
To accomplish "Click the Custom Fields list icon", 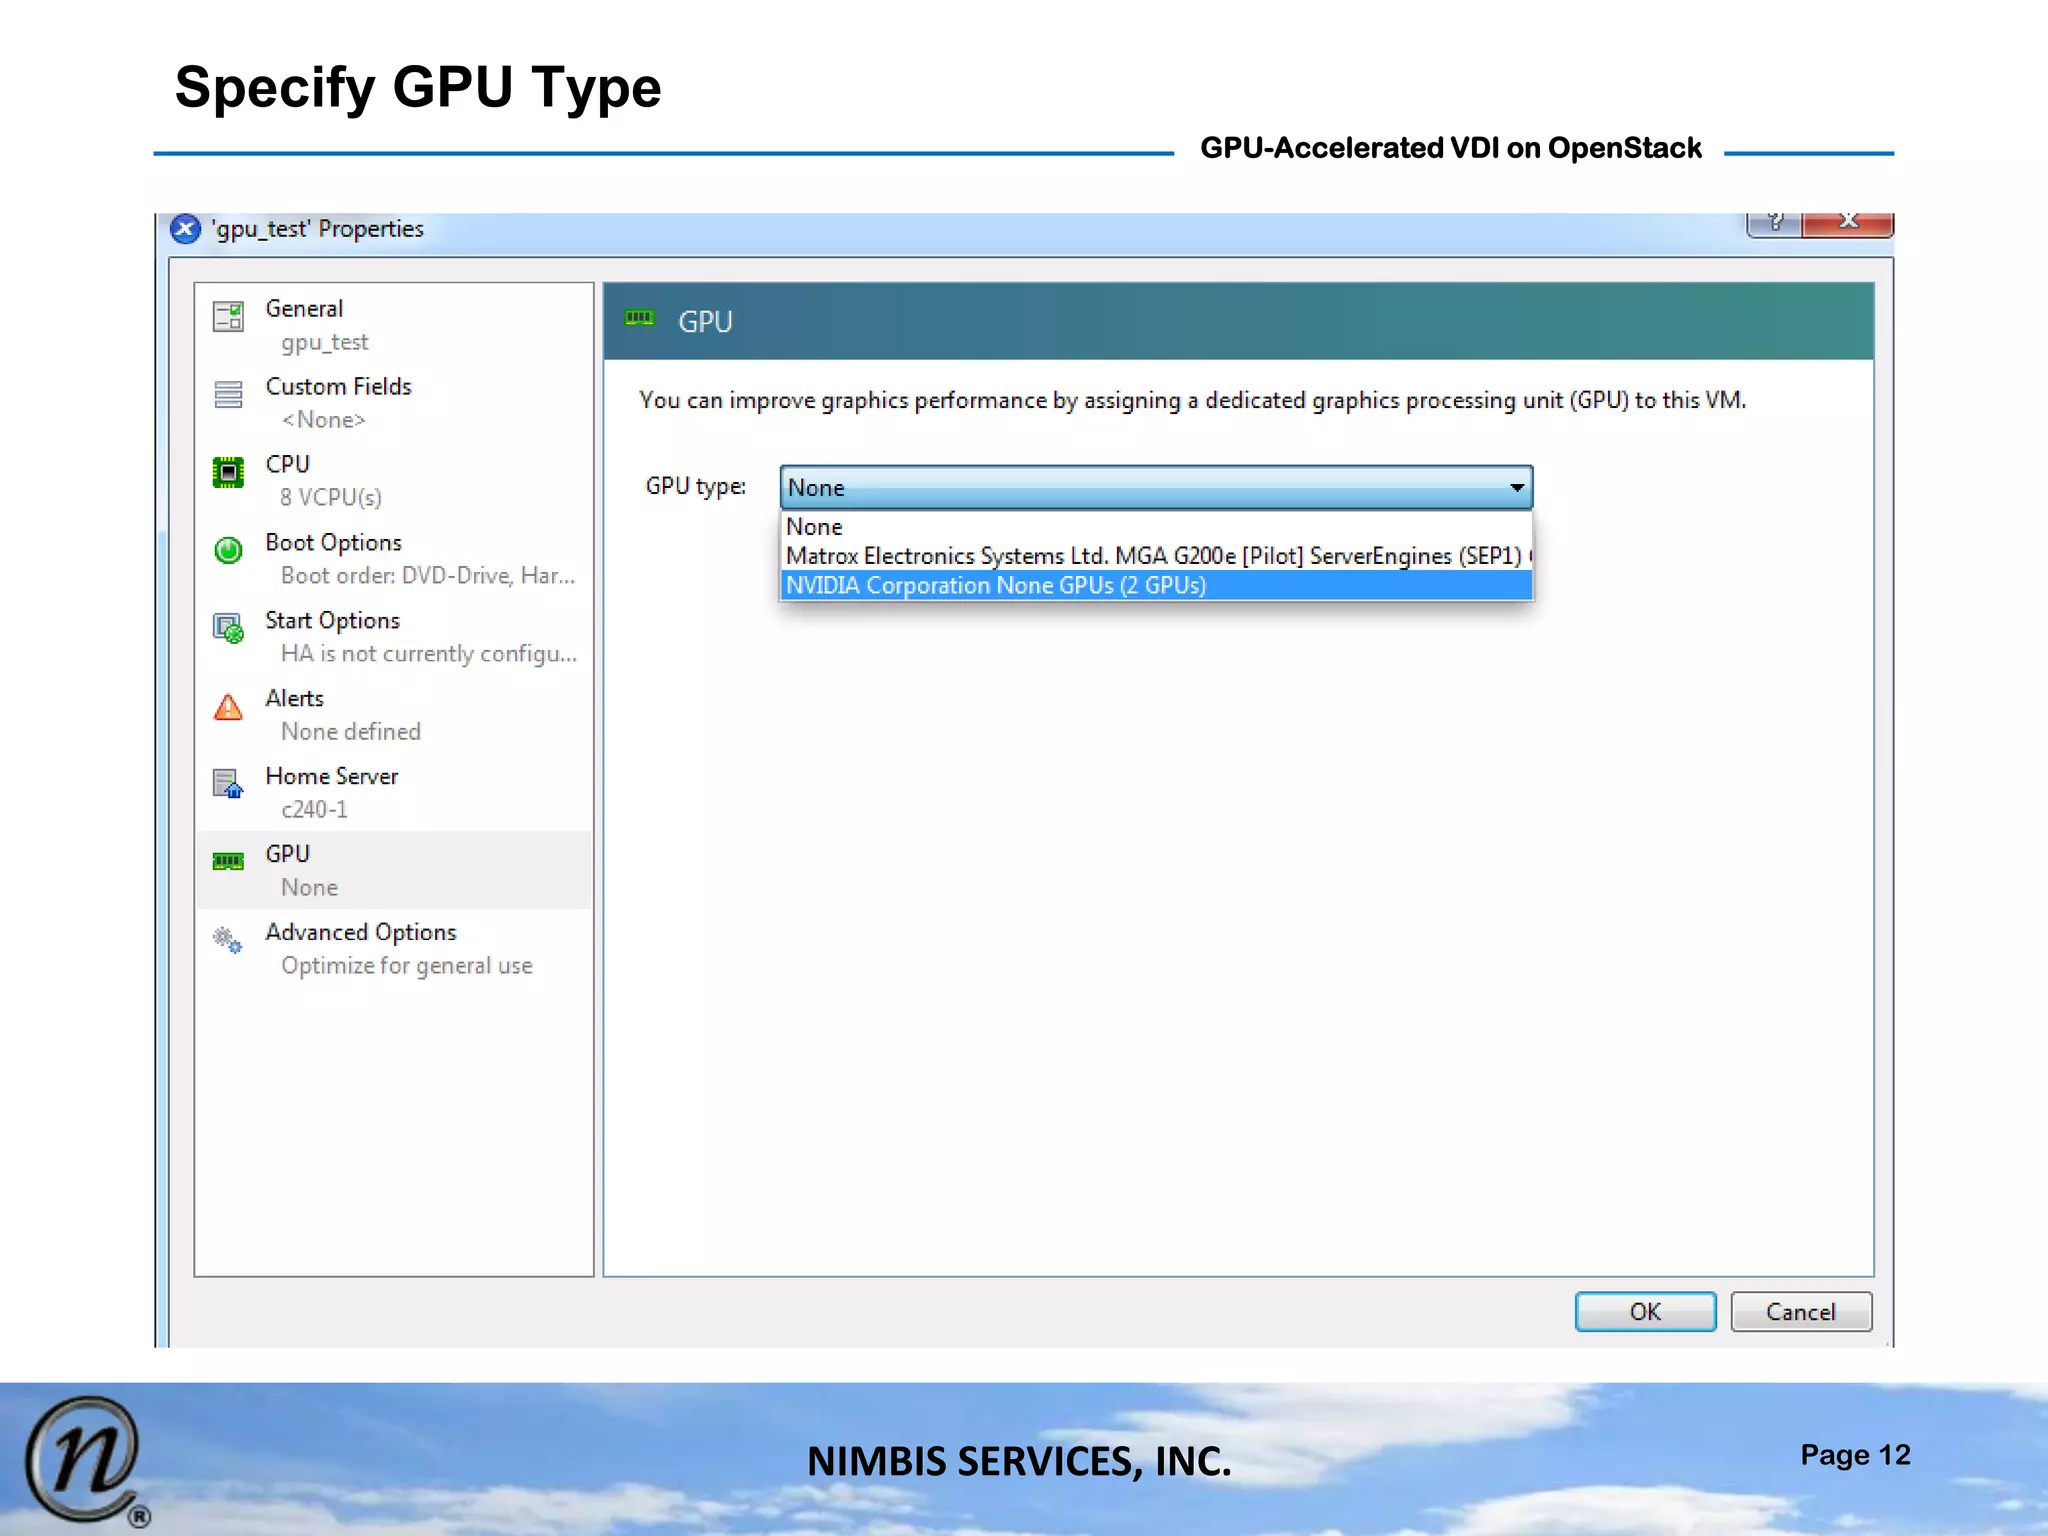I will (228, 394).
